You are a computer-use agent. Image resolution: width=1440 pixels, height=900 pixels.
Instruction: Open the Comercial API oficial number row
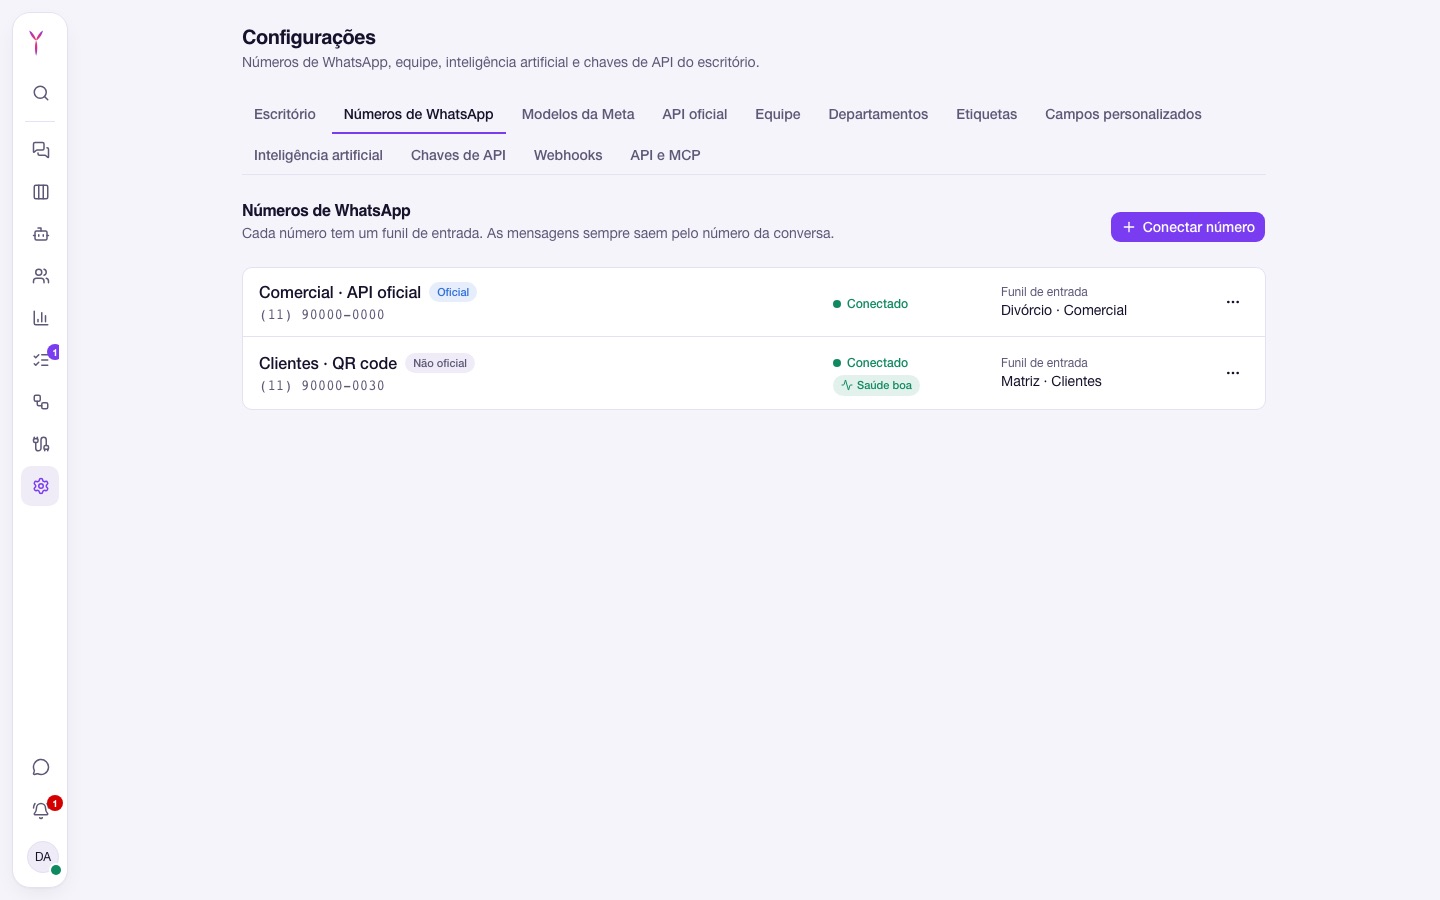click(754, 302)
